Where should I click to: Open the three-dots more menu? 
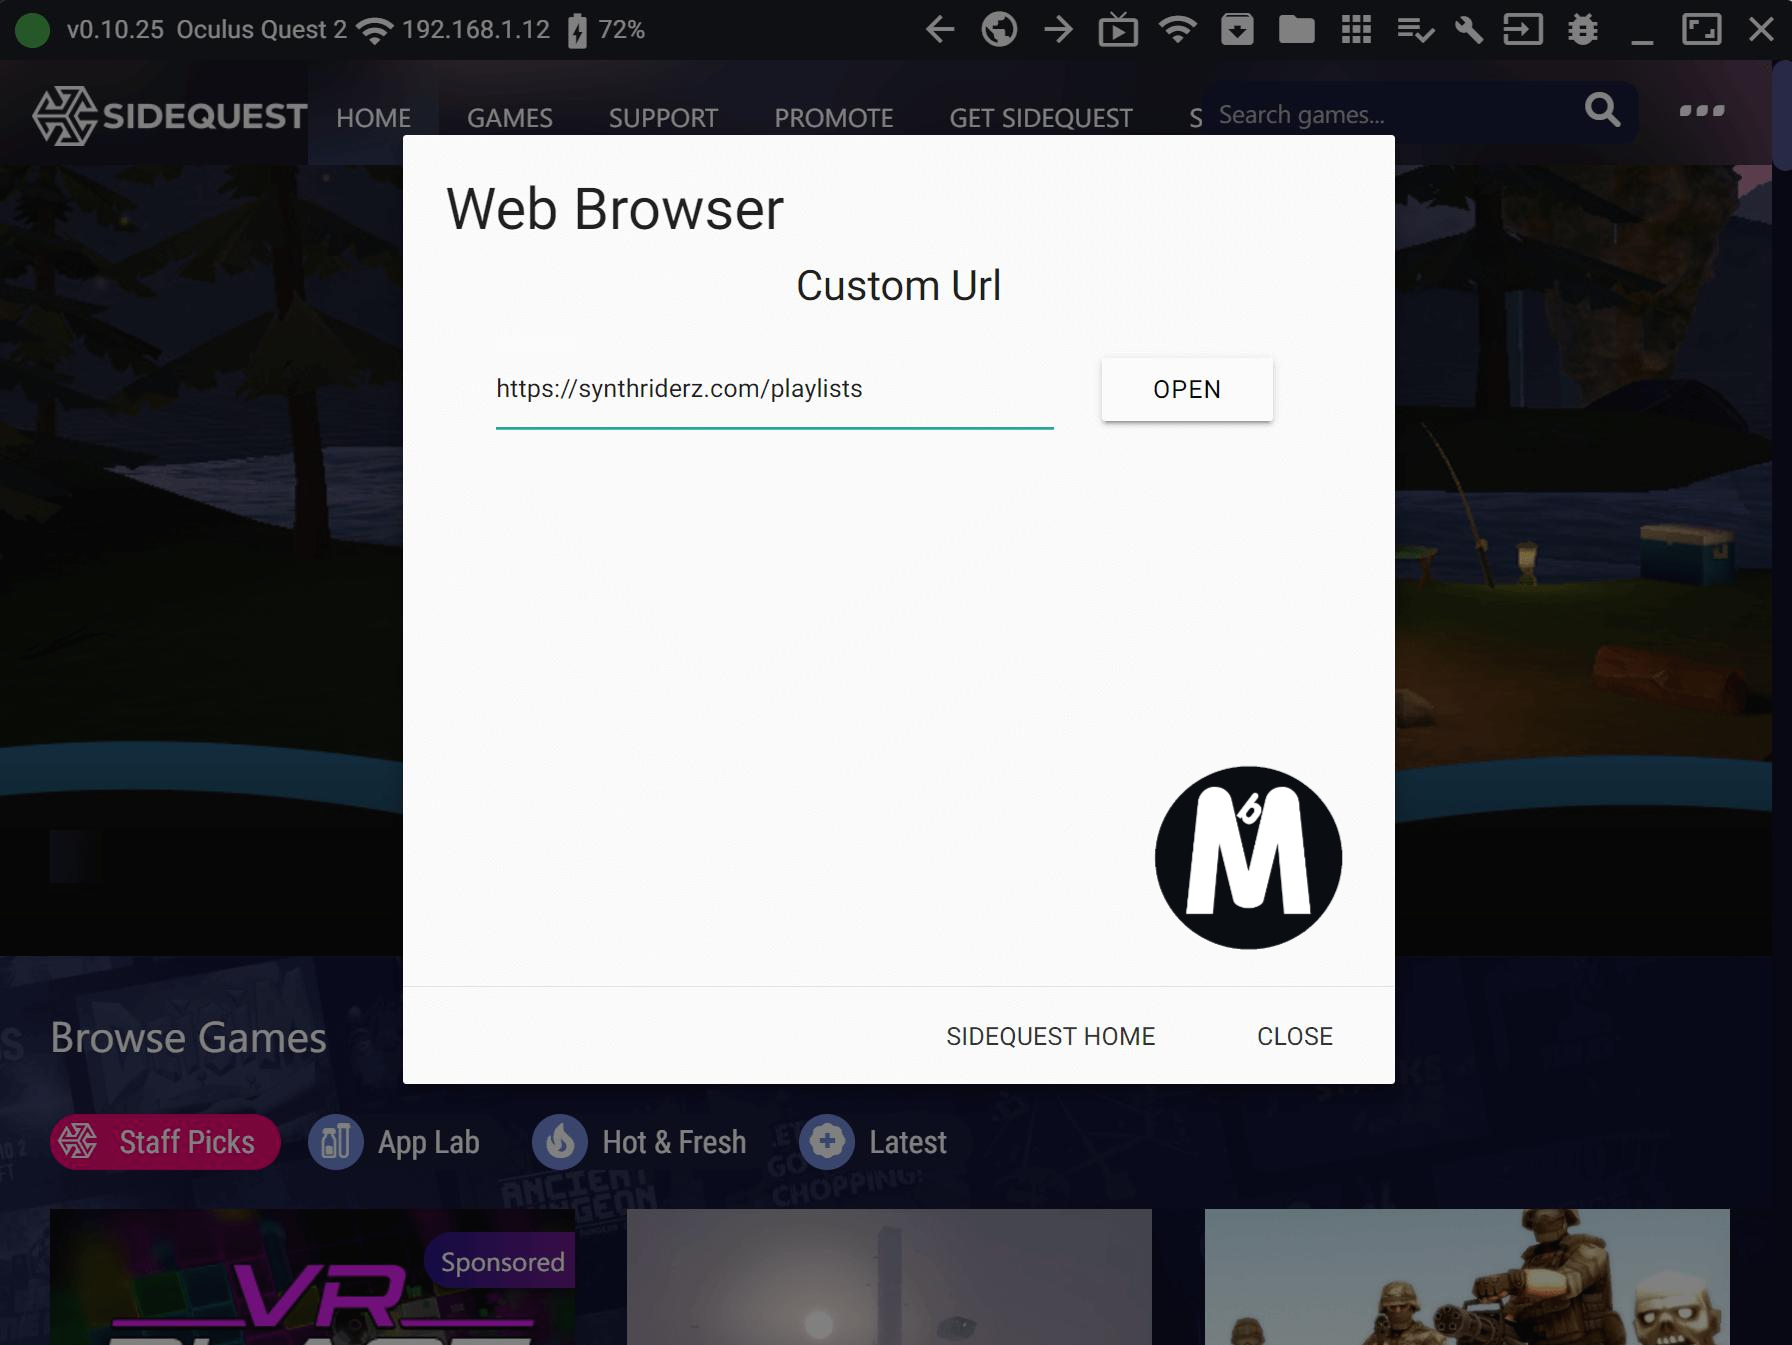1702,110
